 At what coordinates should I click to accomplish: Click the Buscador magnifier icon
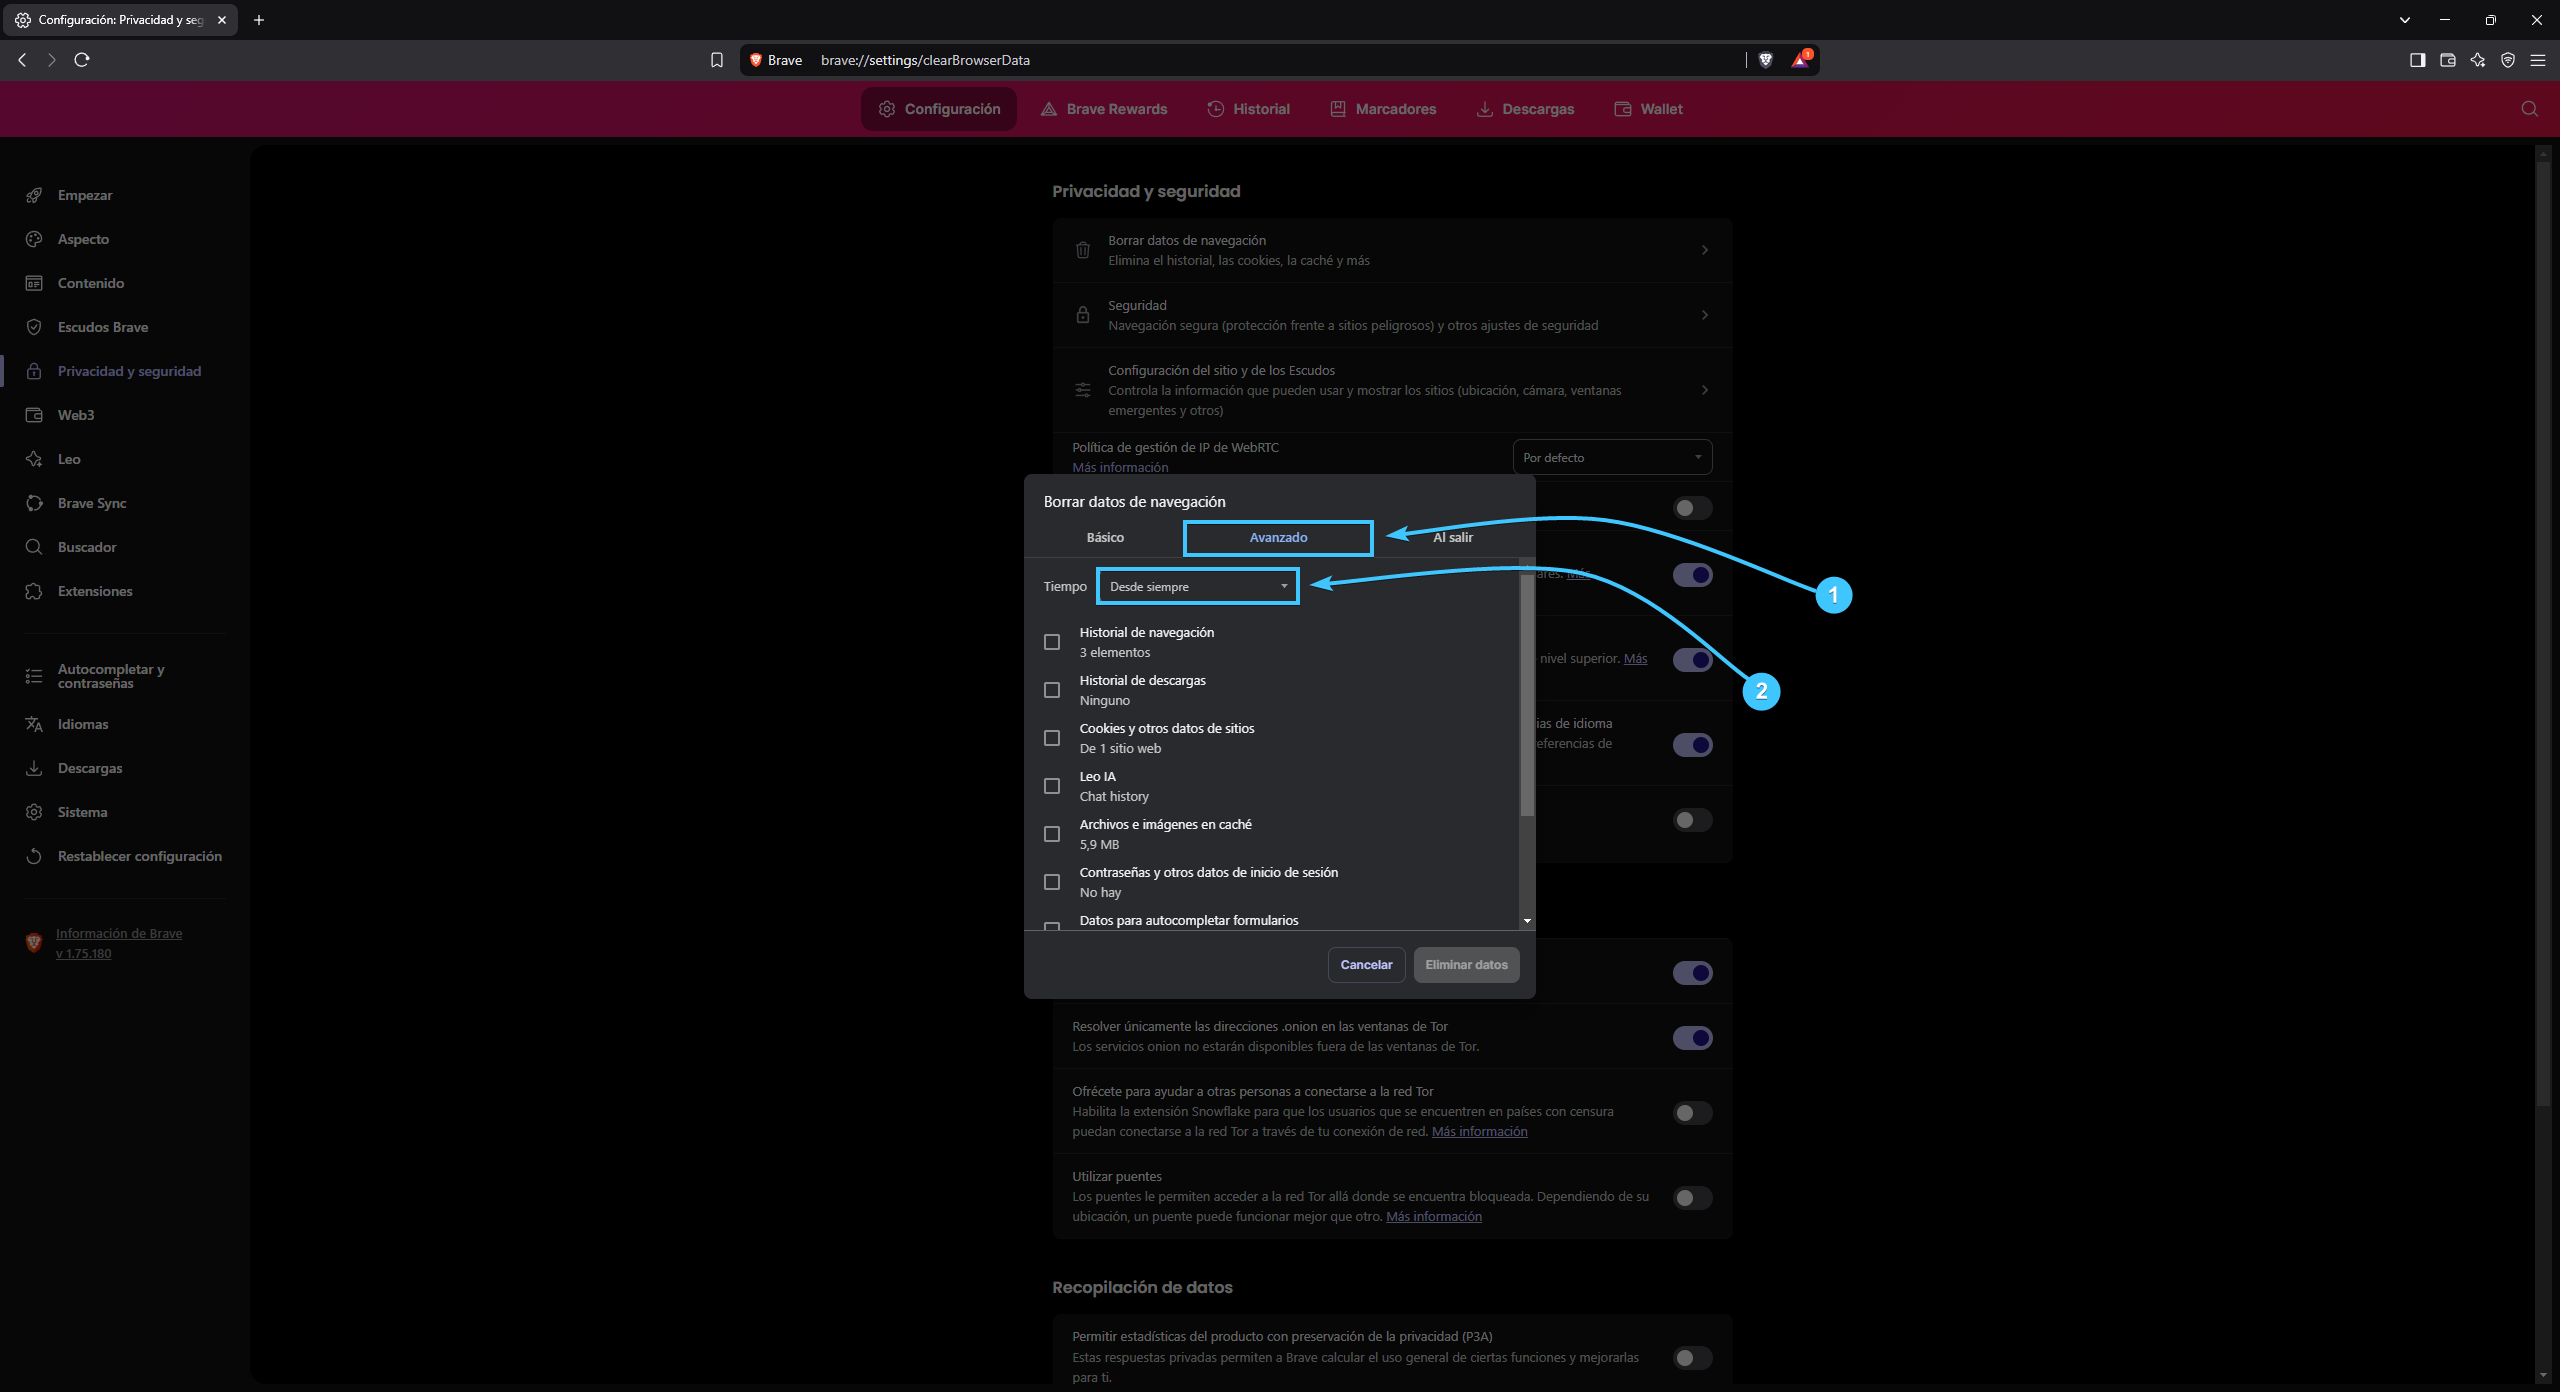coord(34,547)
